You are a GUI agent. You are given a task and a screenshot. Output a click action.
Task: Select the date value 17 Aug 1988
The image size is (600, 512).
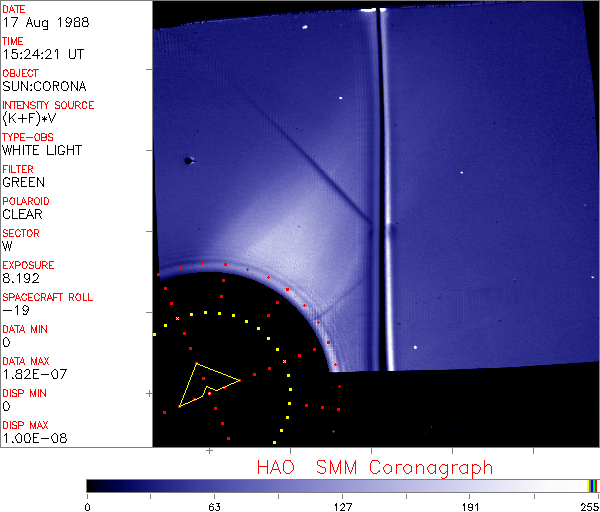click(46, 22)
